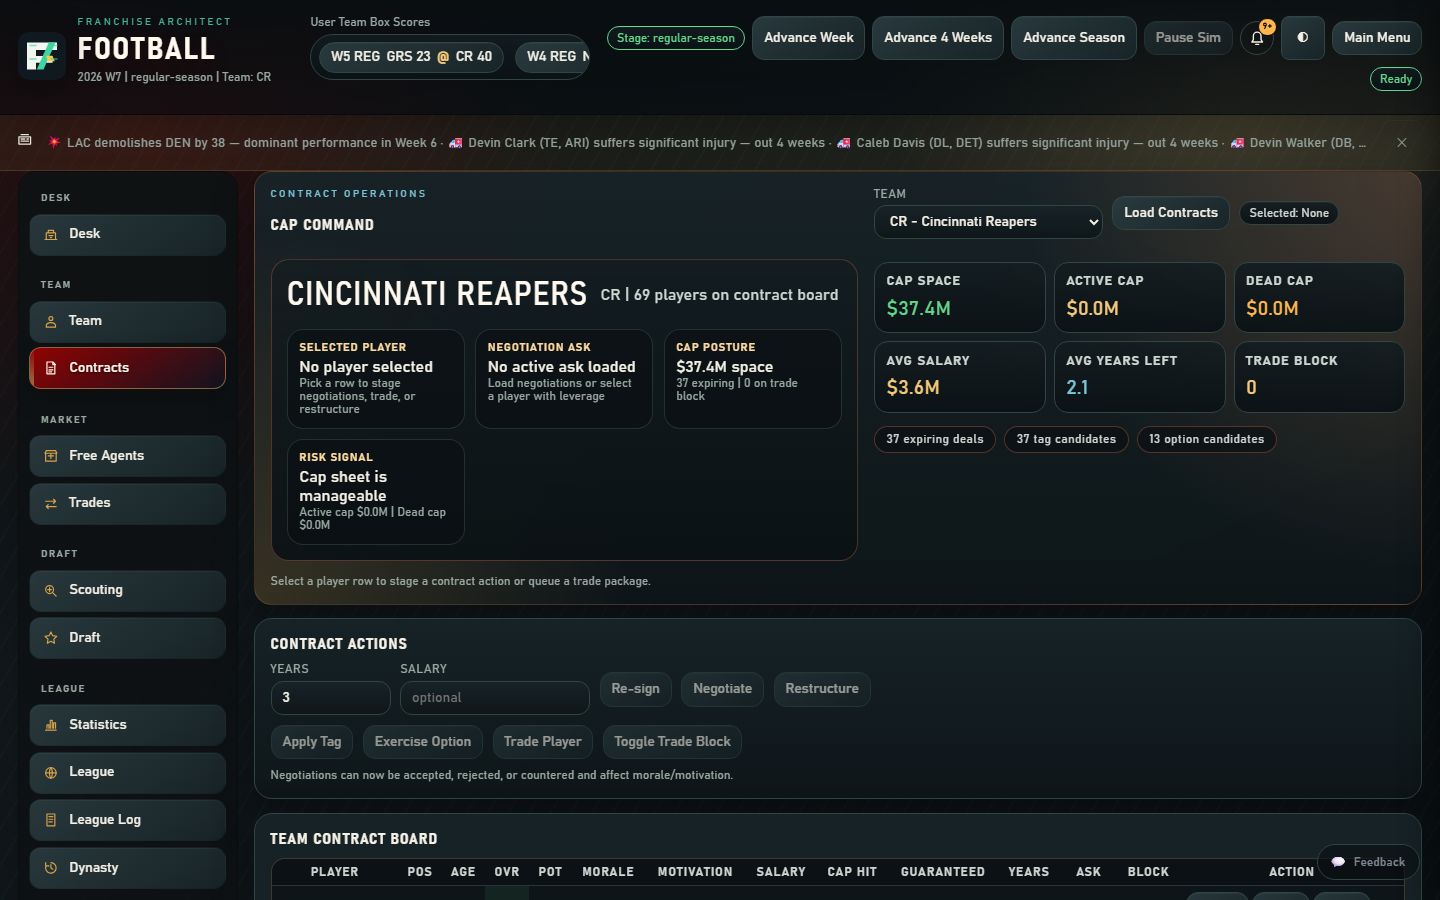Open the Main Menu button

click(x=1377, y=38)
